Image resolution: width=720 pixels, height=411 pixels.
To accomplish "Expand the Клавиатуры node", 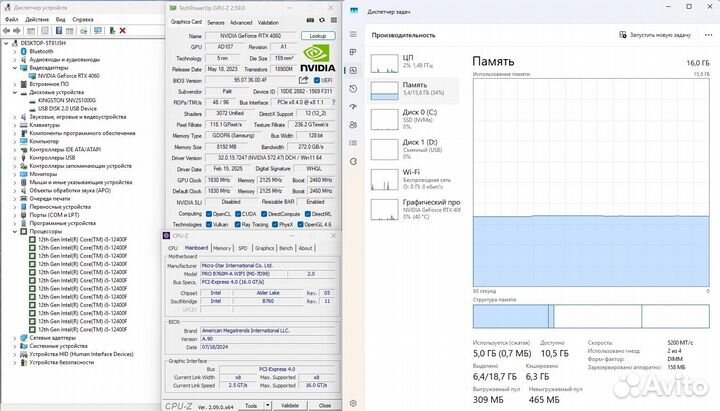I will pyautogui.click(x=15, y=125).
